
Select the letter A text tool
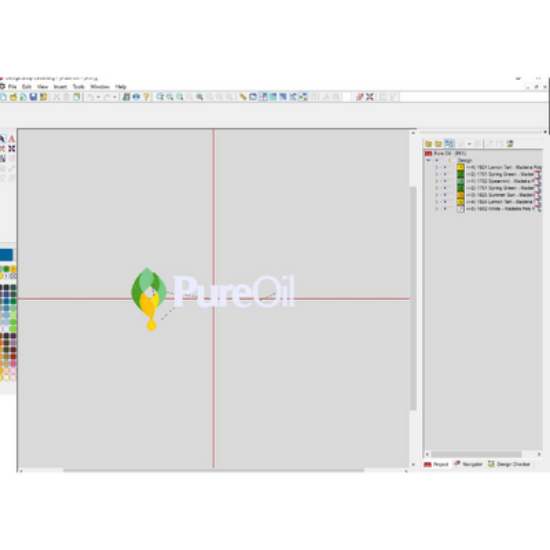12,139
